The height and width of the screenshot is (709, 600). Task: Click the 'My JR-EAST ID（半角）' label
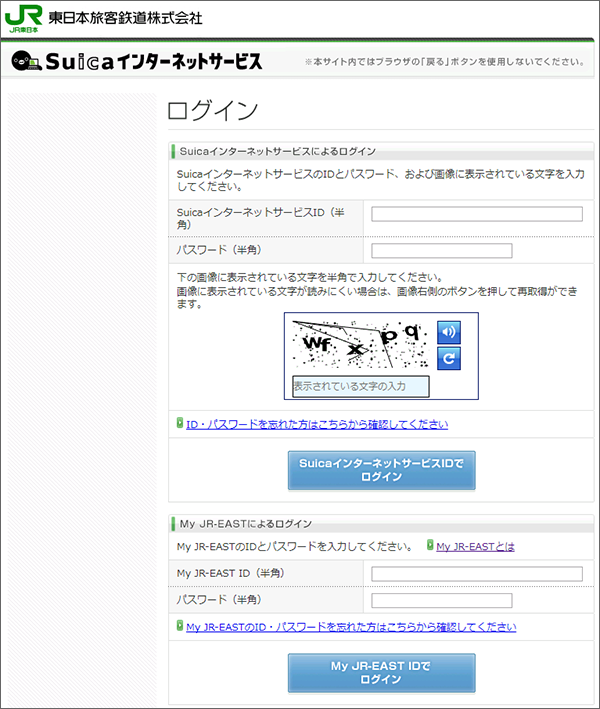231,573
